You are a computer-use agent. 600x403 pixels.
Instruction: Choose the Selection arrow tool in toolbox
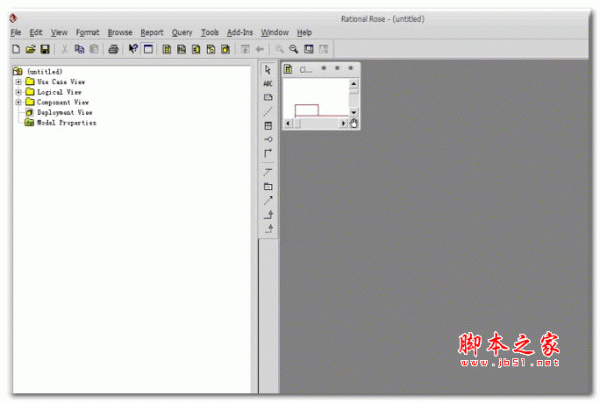click(268, 70)
